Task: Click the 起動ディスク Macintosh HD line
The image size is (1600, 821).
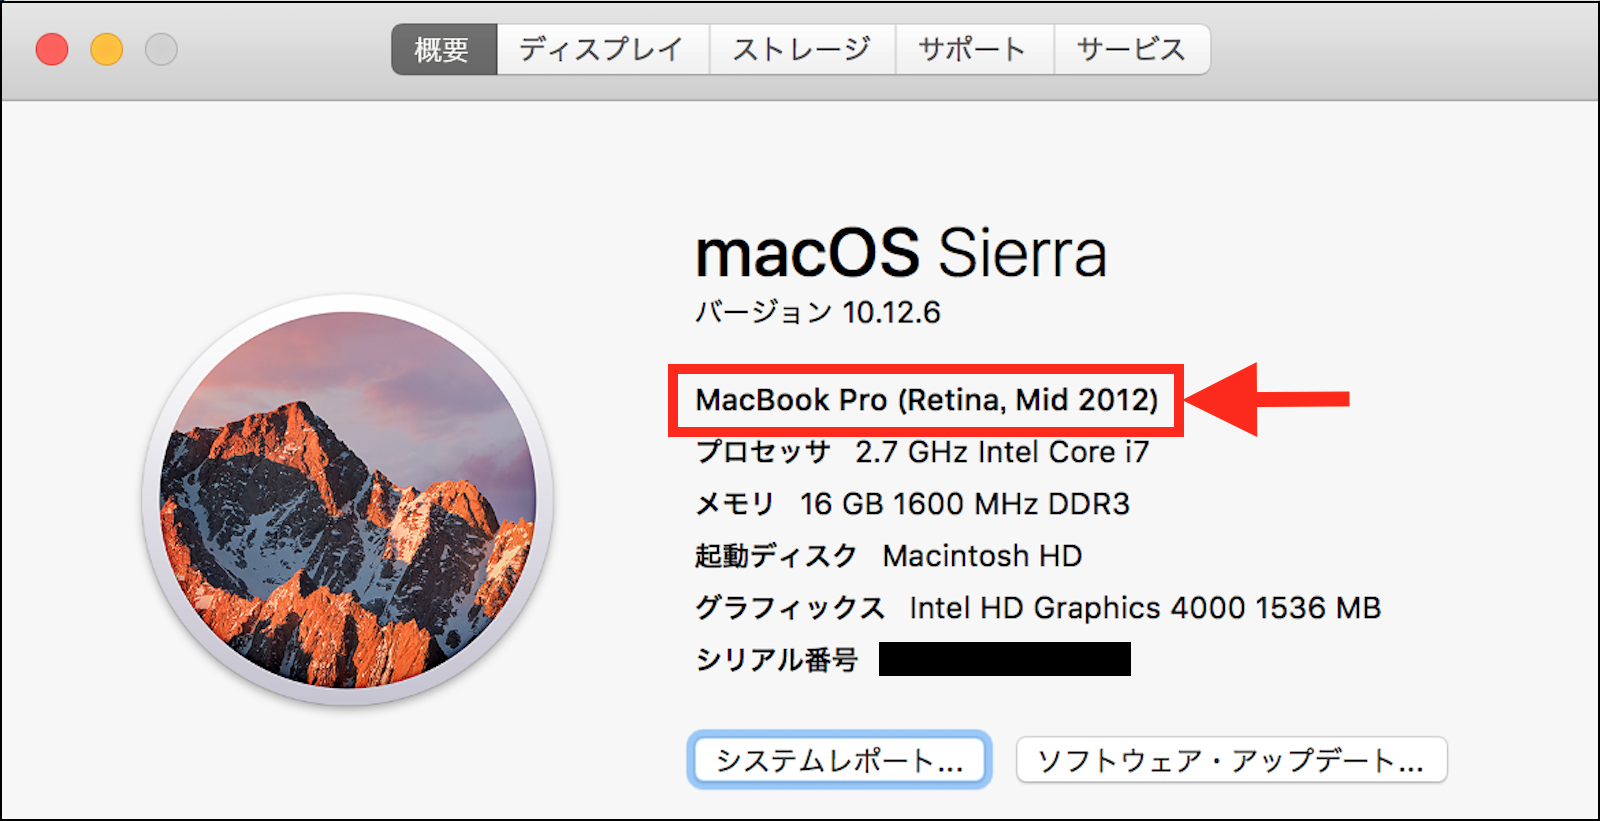Action: tap(888, 556)
